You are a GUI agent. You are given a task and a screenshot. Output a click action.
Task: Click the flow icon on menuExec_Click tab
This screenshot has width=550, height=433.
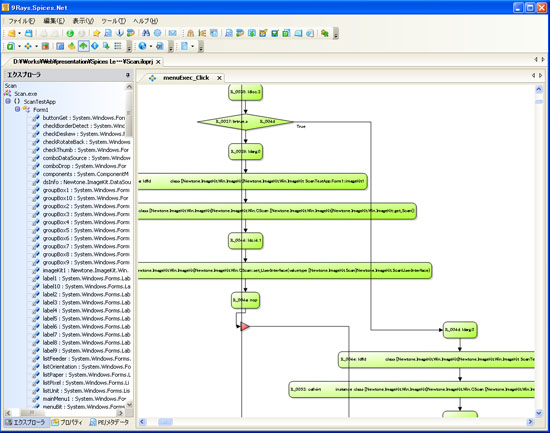click(x=152, y=78)
